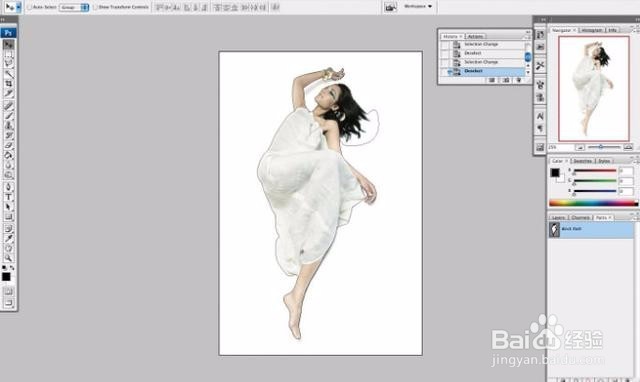This screenshot has width=640, height=382.
Task: Reset default foreground and background colors
Action: point(4,268)
